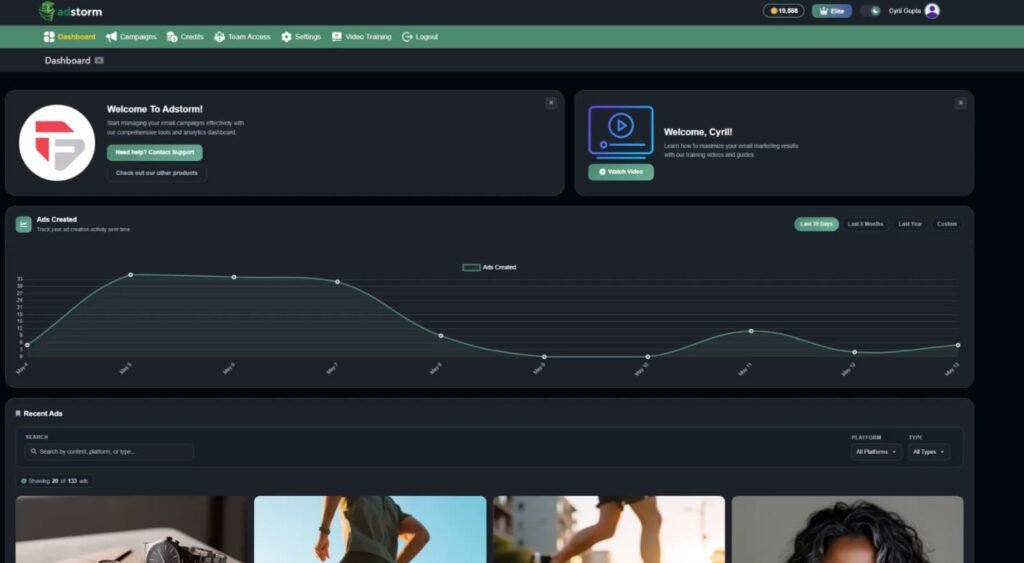
Task: Click the Elite plan crown badge
Action: [x=831, y=11]
